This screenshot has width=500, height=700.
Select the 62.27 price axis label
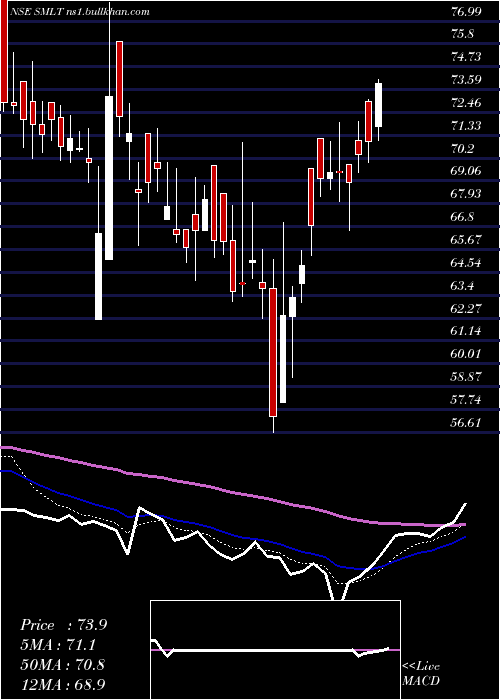click(466, 308)
